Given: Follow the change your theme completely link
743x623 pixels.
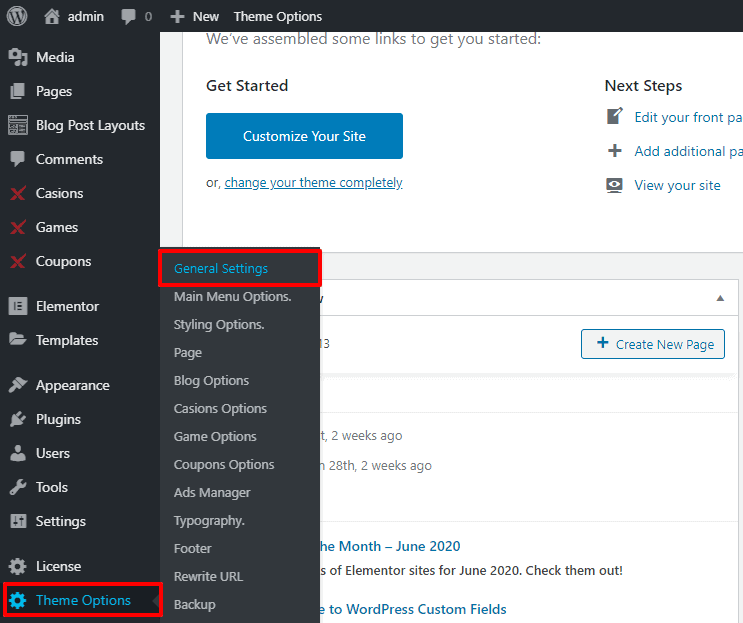Looking at the screenshot, I should tap(313, 182).
